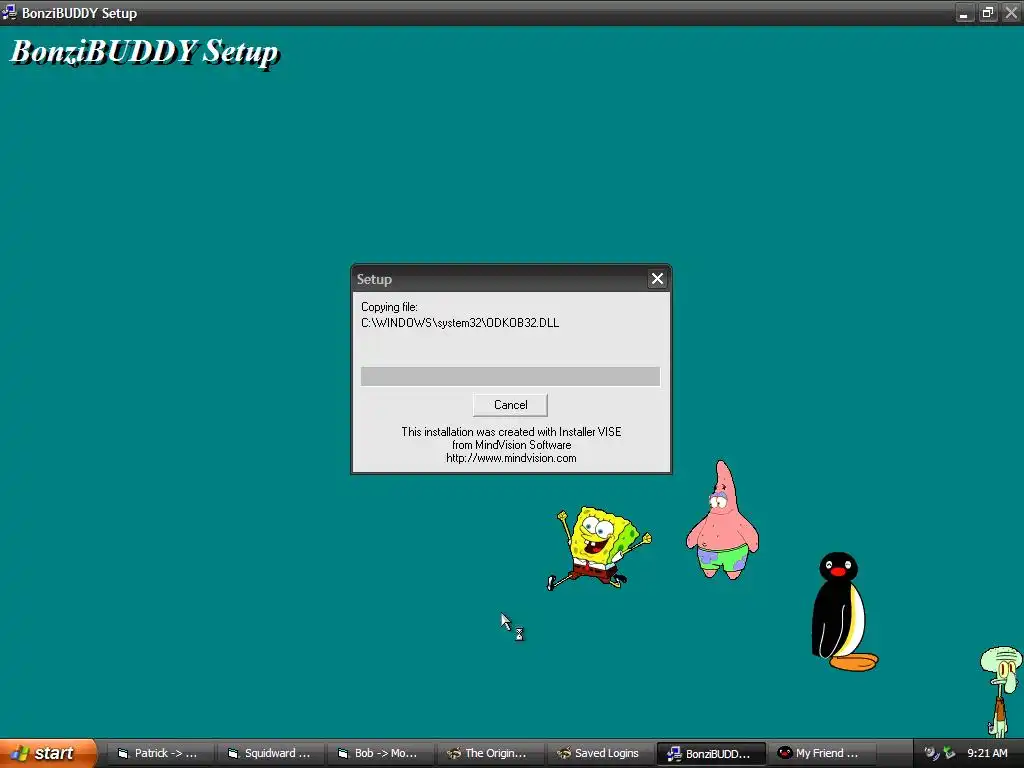Click the Pingu penguin desktop character
1024x768 pixels.
pos(842,611)
